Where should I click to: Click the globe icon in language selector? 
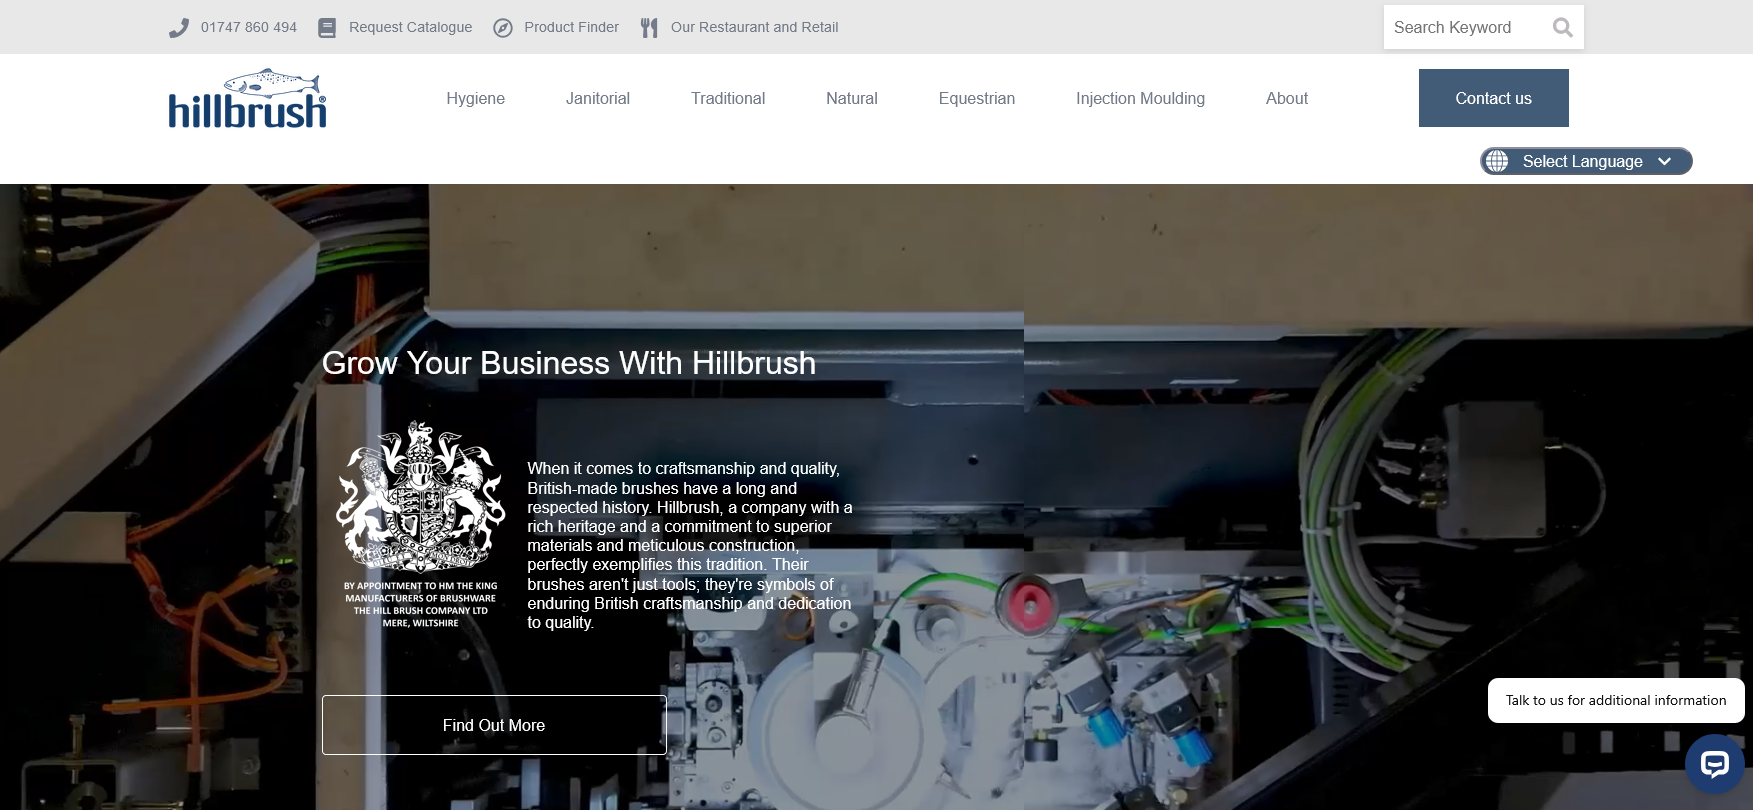1497,161
